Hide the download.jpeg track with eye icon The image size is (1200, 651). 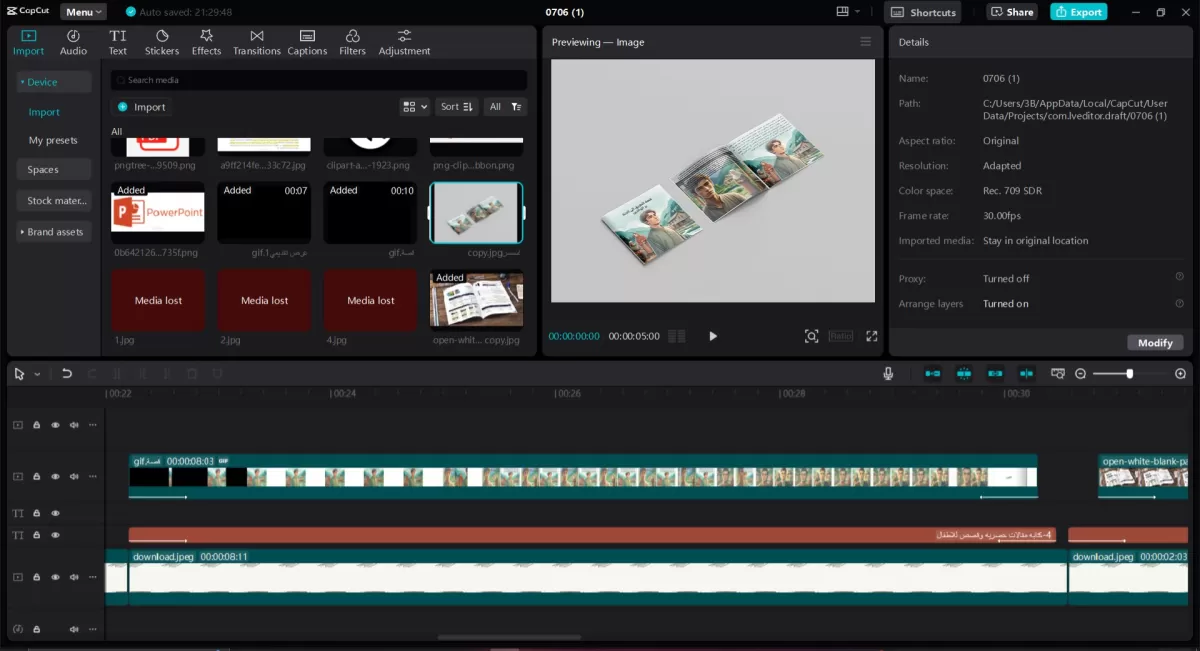[x=55, y=577]
